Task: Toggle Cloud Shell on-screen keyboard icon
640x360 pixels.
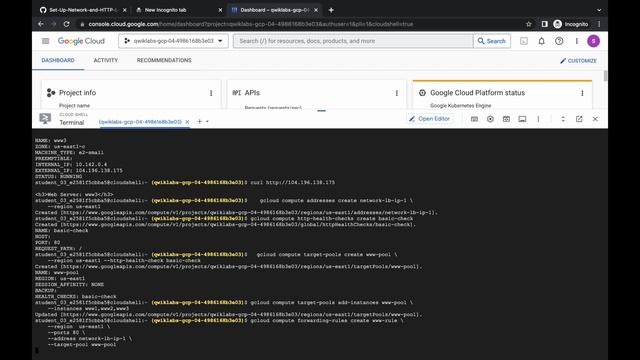Action: click(474, 119)
